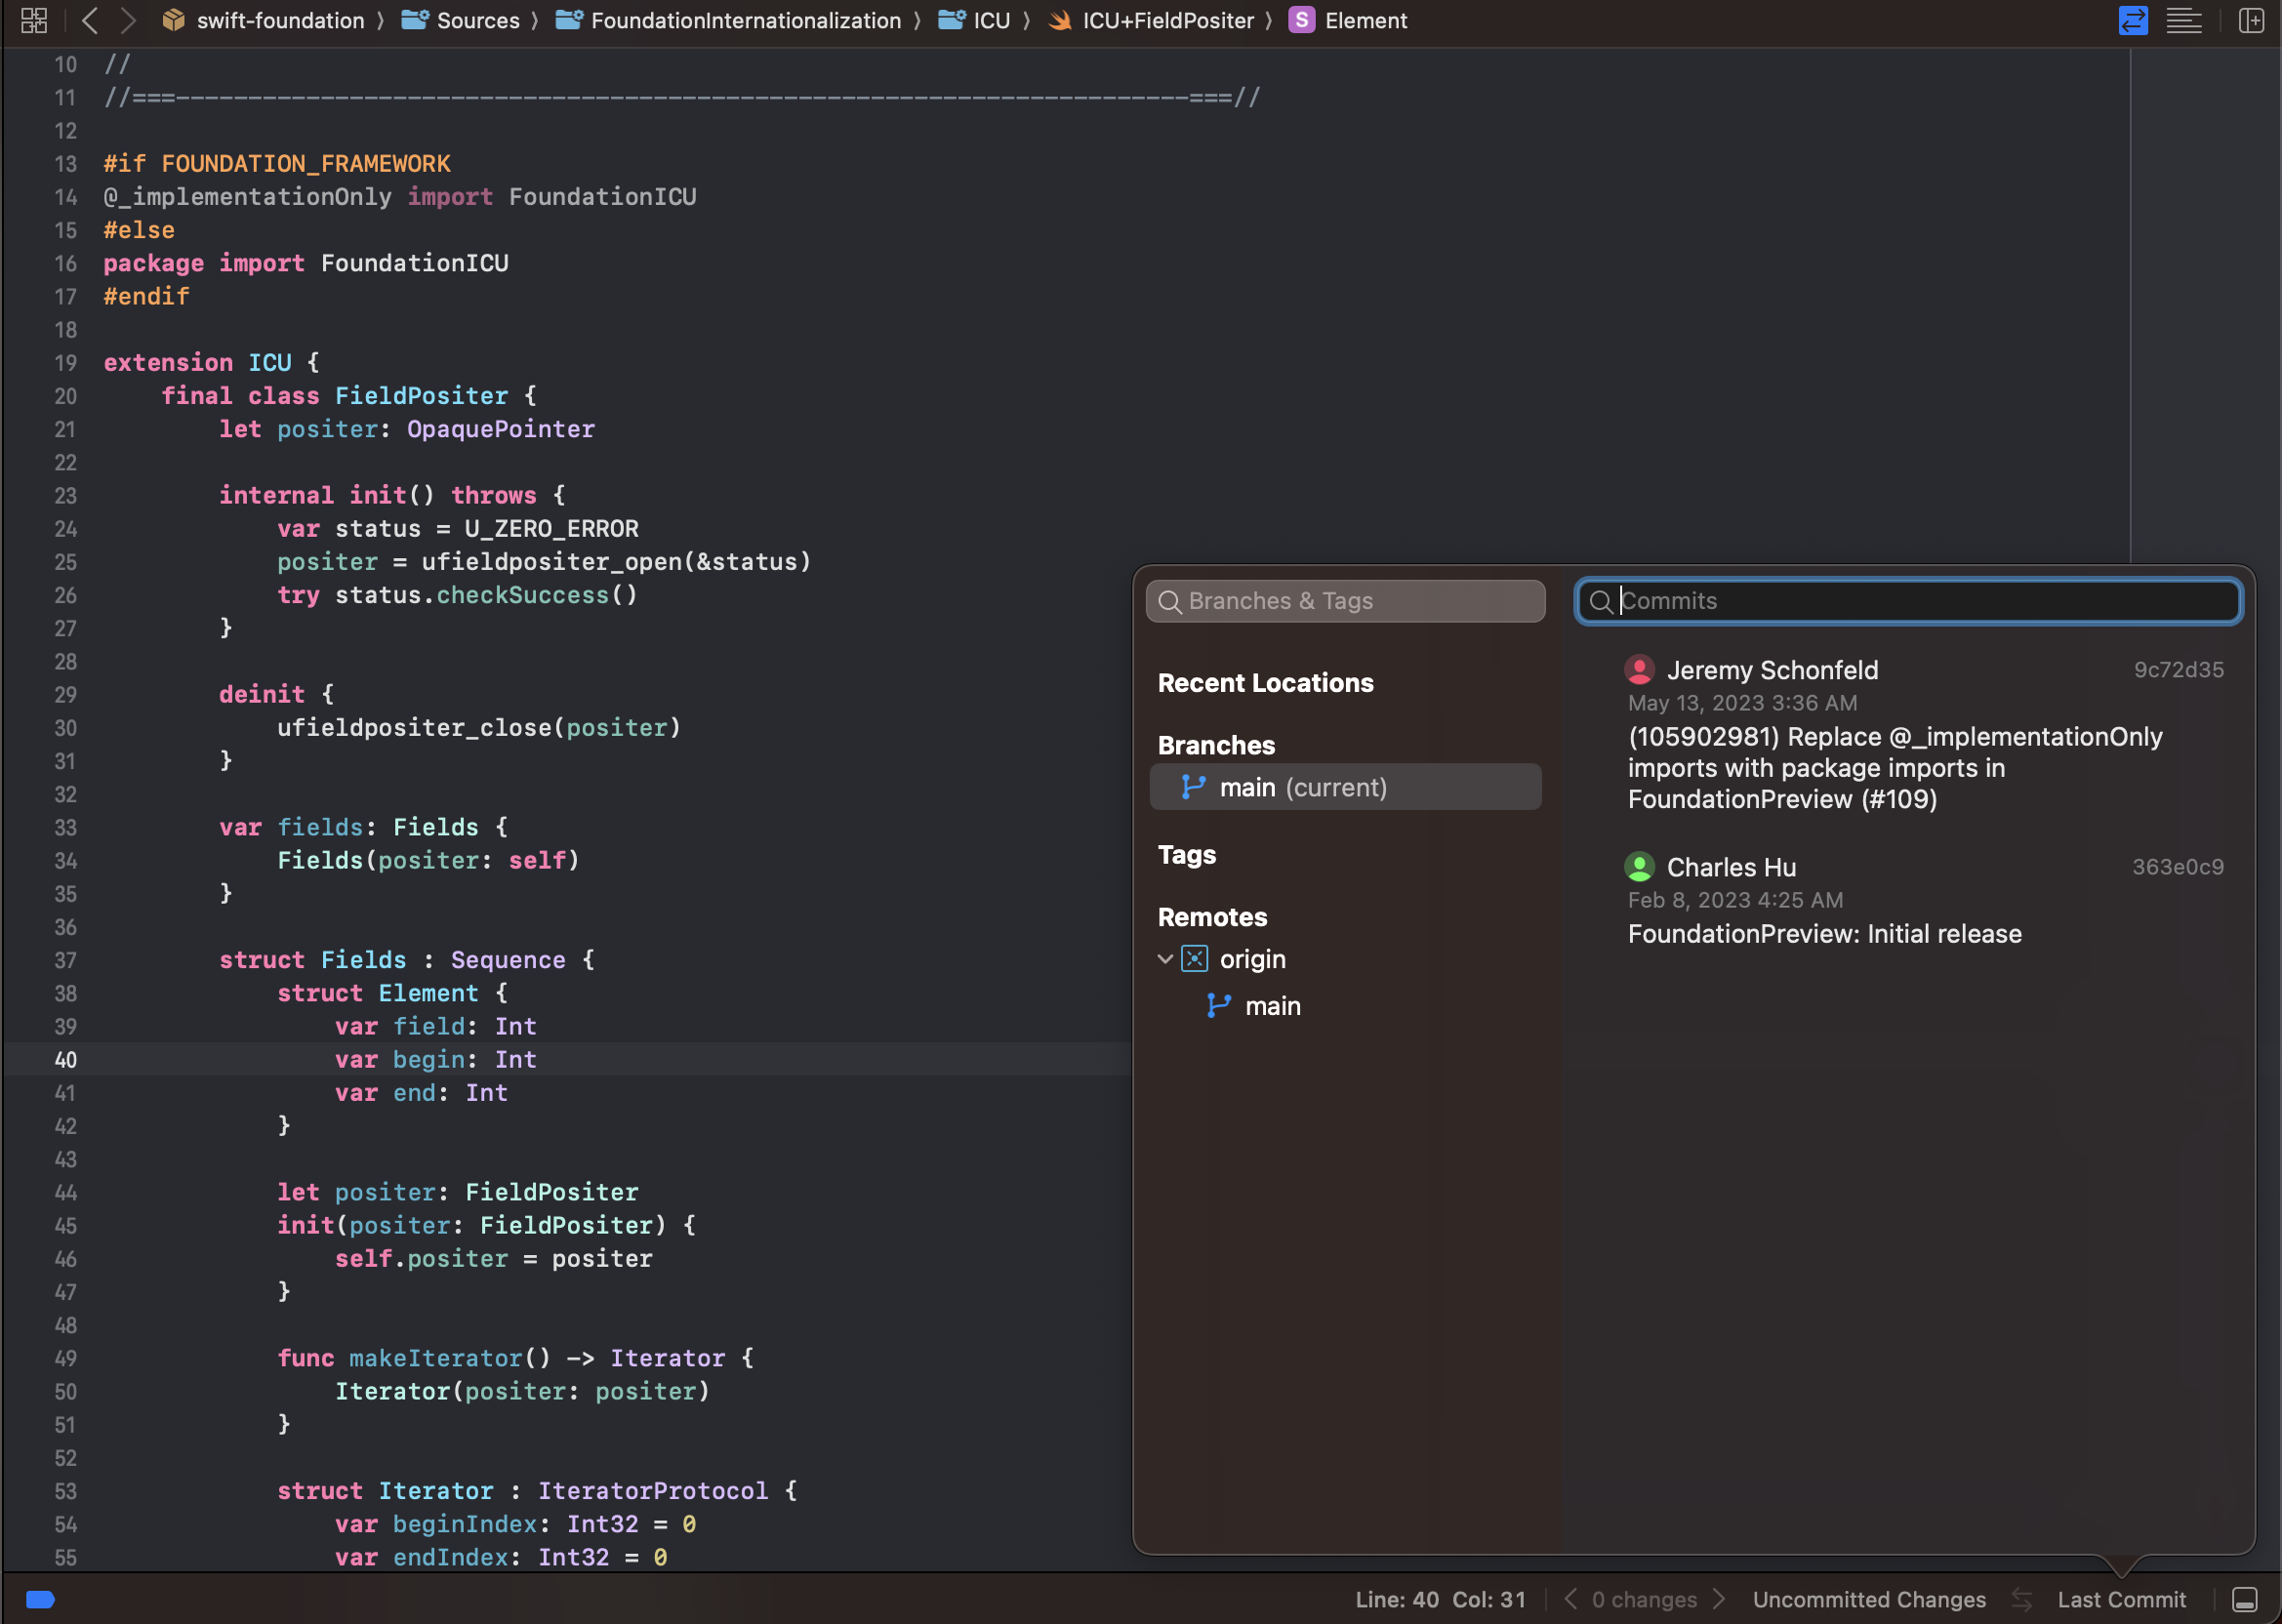Add a new editor pane on right
This screenshot has width=2282, height=1624.
[x=2251, y=20]
